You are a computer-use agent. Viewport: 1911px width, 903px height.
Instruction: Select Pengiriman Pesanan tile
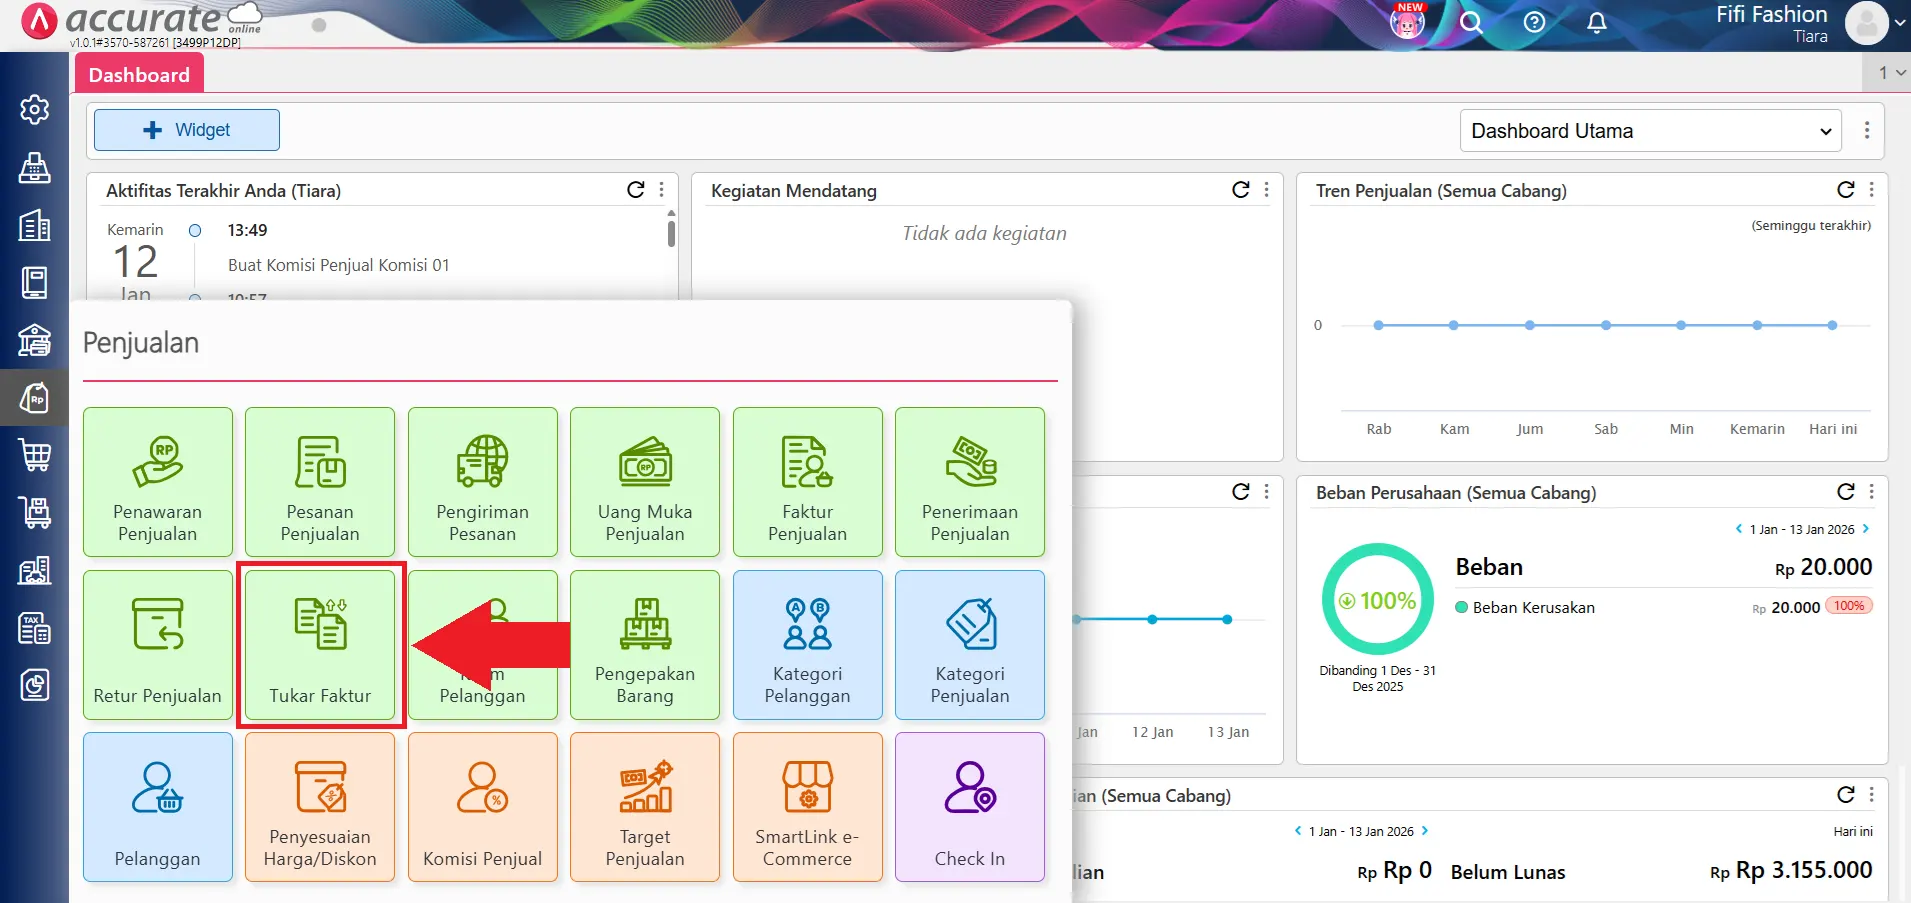[x=482, y=482]
